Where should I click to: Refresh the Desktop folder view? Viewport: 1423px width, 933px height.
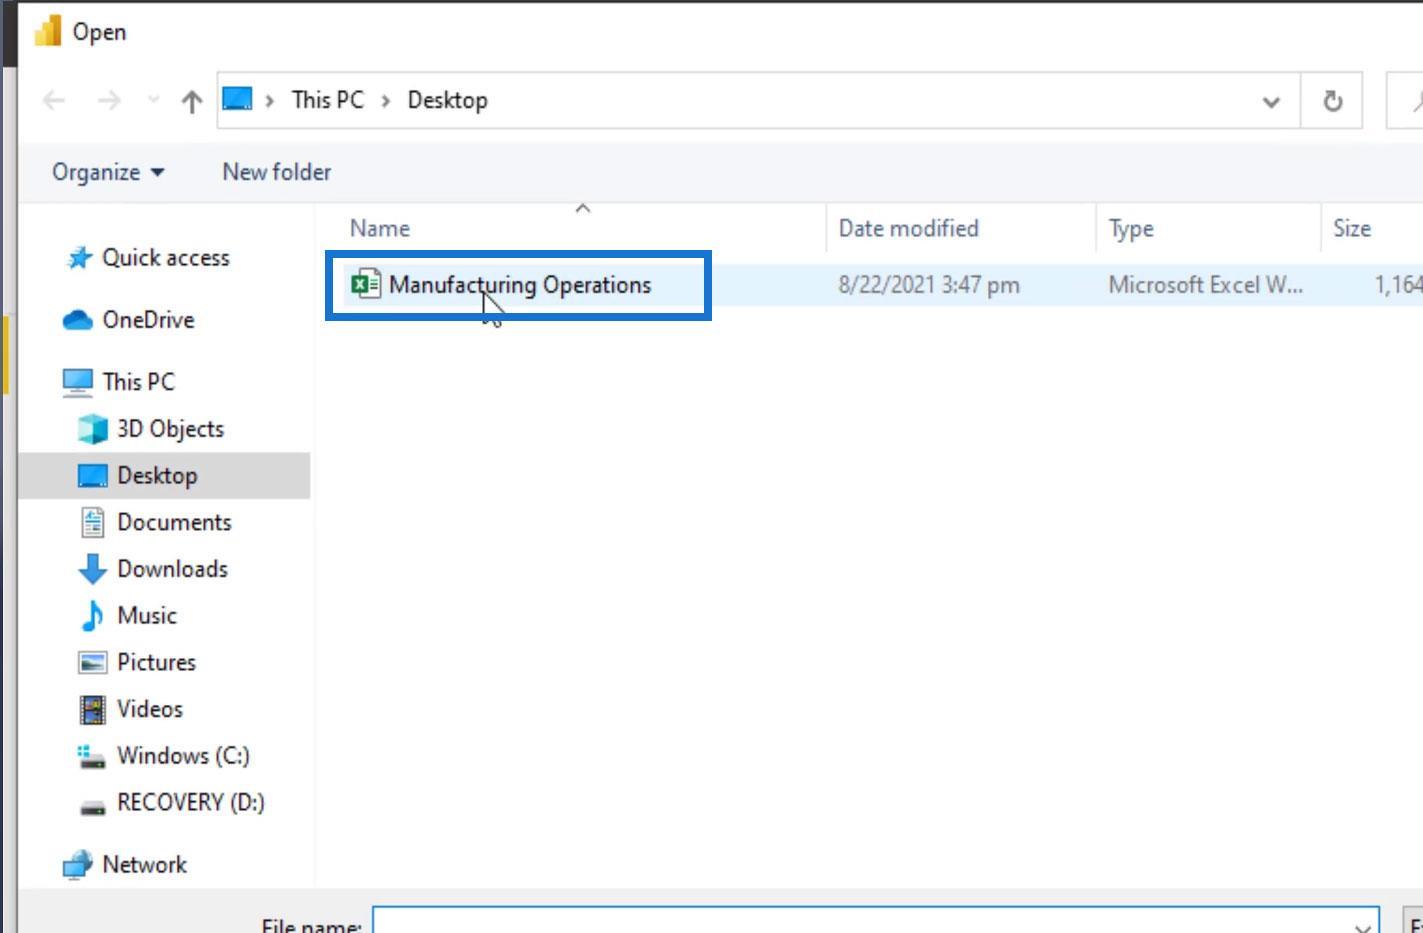tap(1332, 100)
